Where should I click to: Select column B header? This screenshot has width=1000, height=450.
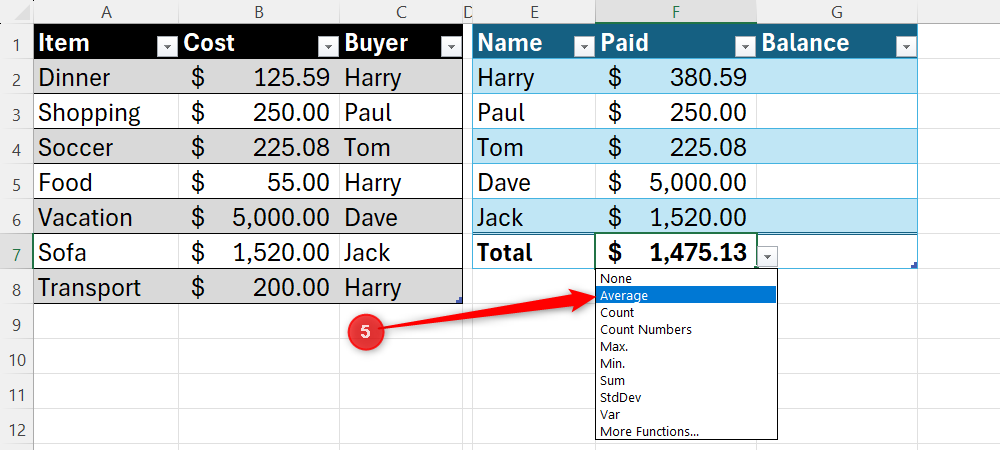pyautogui.click(x=259, y=11)
